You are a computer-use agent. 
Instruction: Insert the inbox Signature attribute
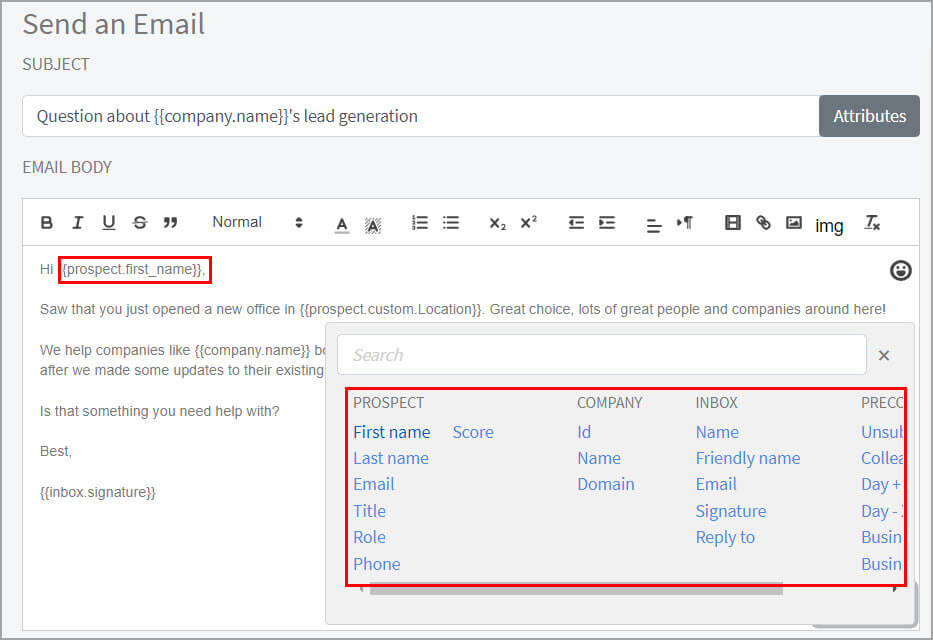point(730,511)
